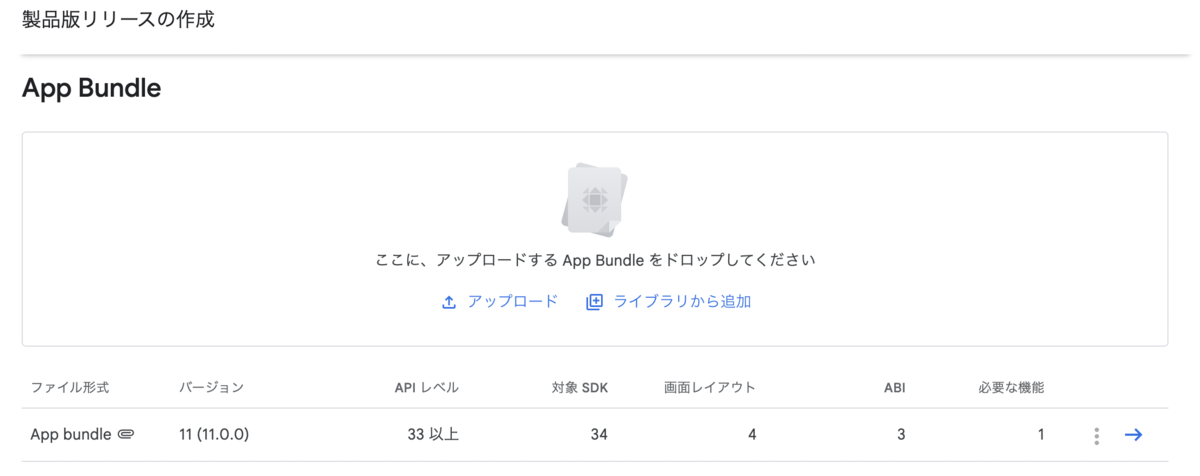Click the paperclip icon beside App bundle
Viewport: 1200px width, 476px height.
pos(126,434)
